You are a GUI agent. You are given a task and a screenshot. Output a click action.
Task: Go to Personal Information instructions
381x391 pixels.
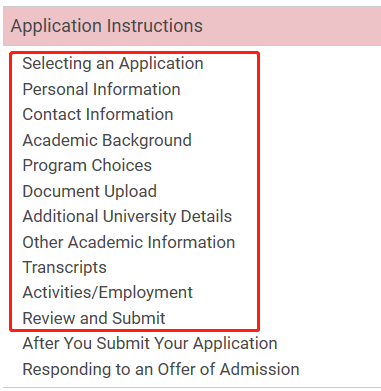101,89
